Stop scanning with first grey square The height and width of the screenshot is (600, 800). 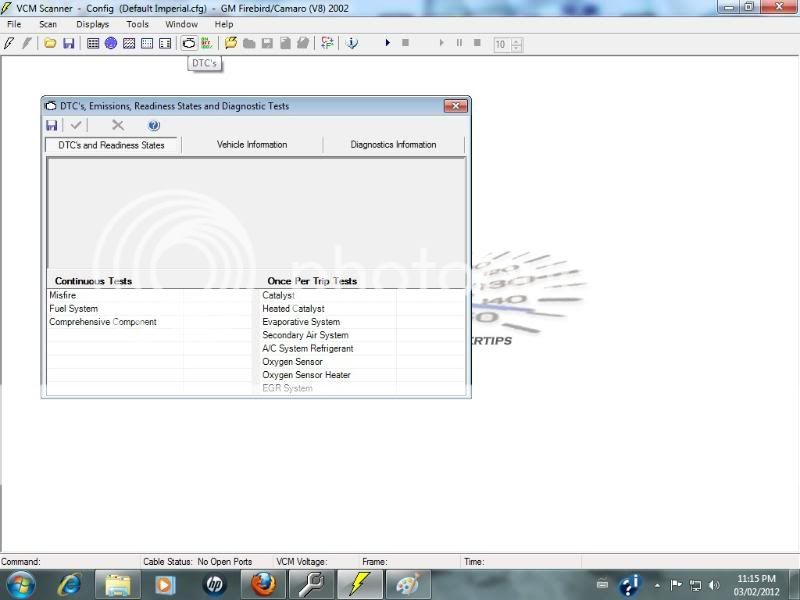pos(406,43)
